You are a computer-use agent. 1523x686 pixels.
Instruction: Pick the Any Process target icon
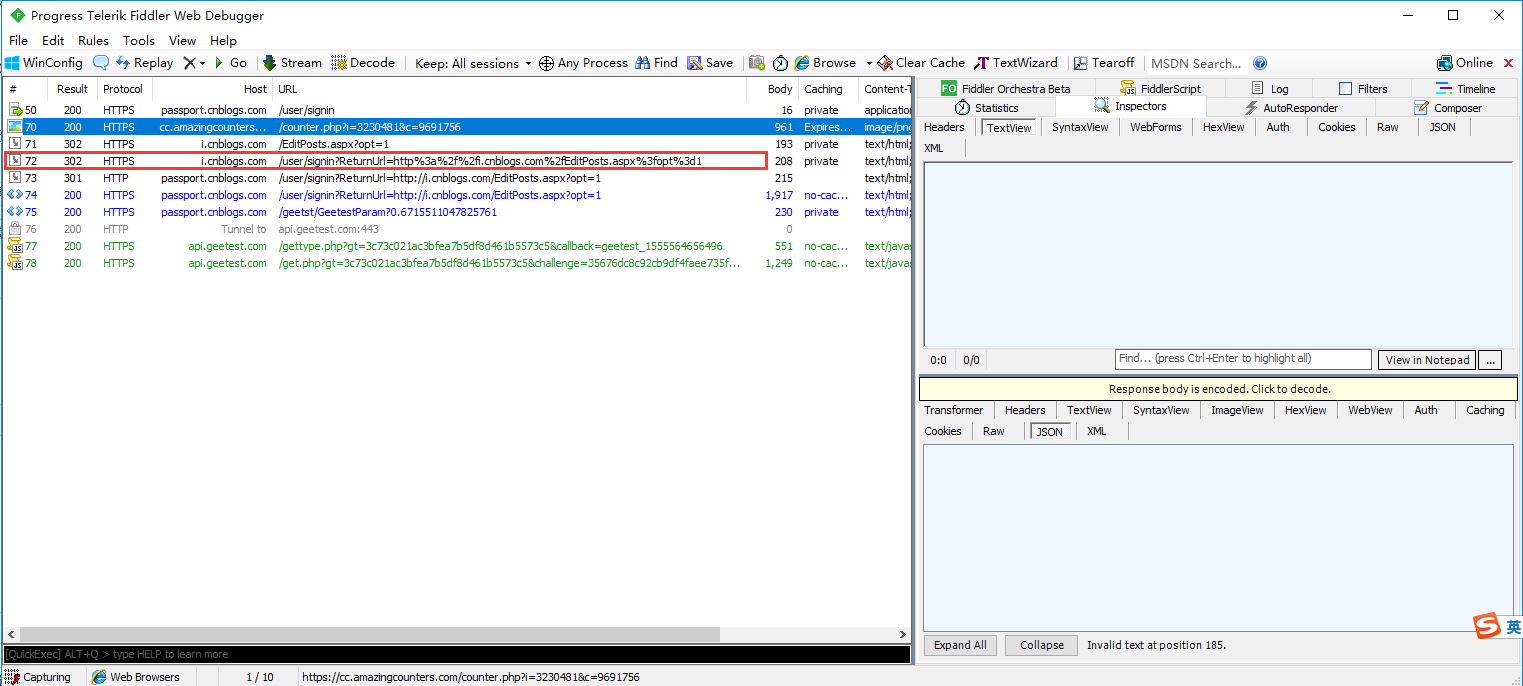click(x=546, y=63)
